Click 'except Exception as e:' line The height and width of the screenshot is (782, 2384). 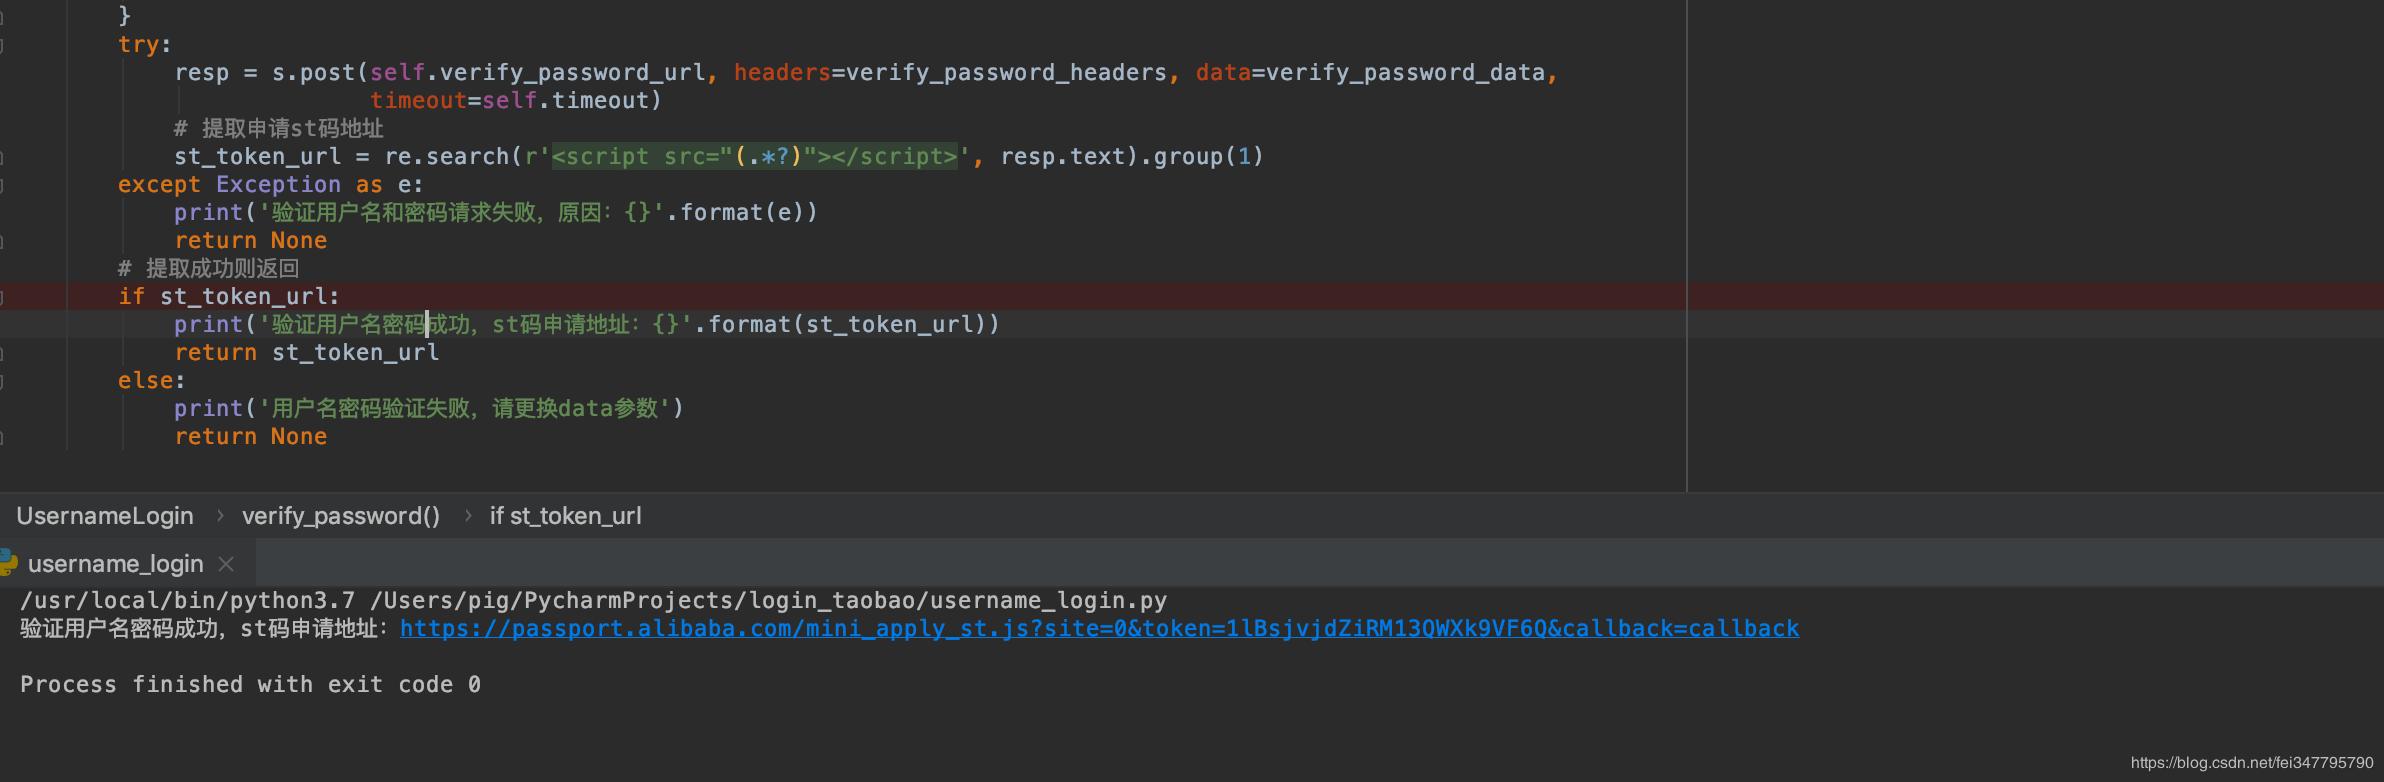click(271, 185)
